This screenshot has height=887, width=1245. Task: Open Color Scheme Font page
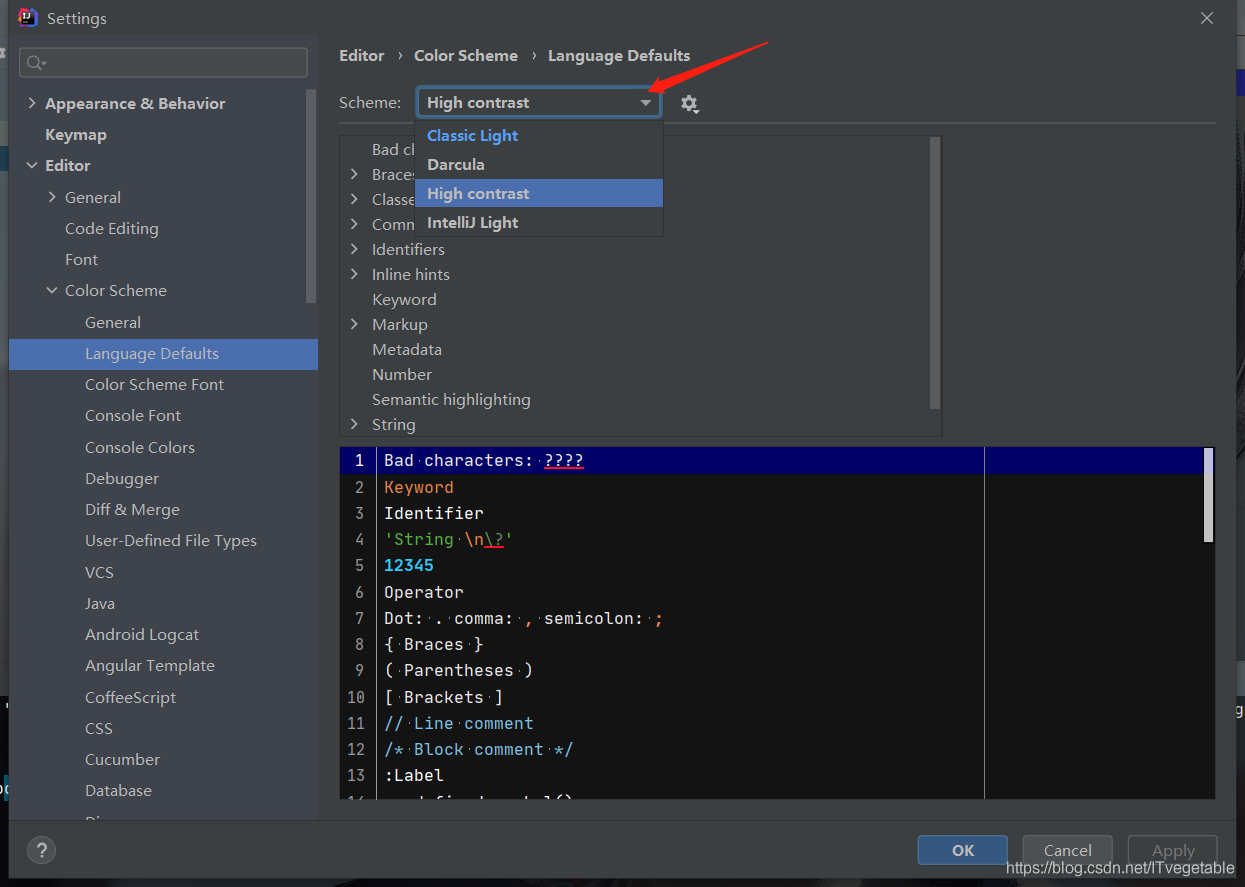155,385
